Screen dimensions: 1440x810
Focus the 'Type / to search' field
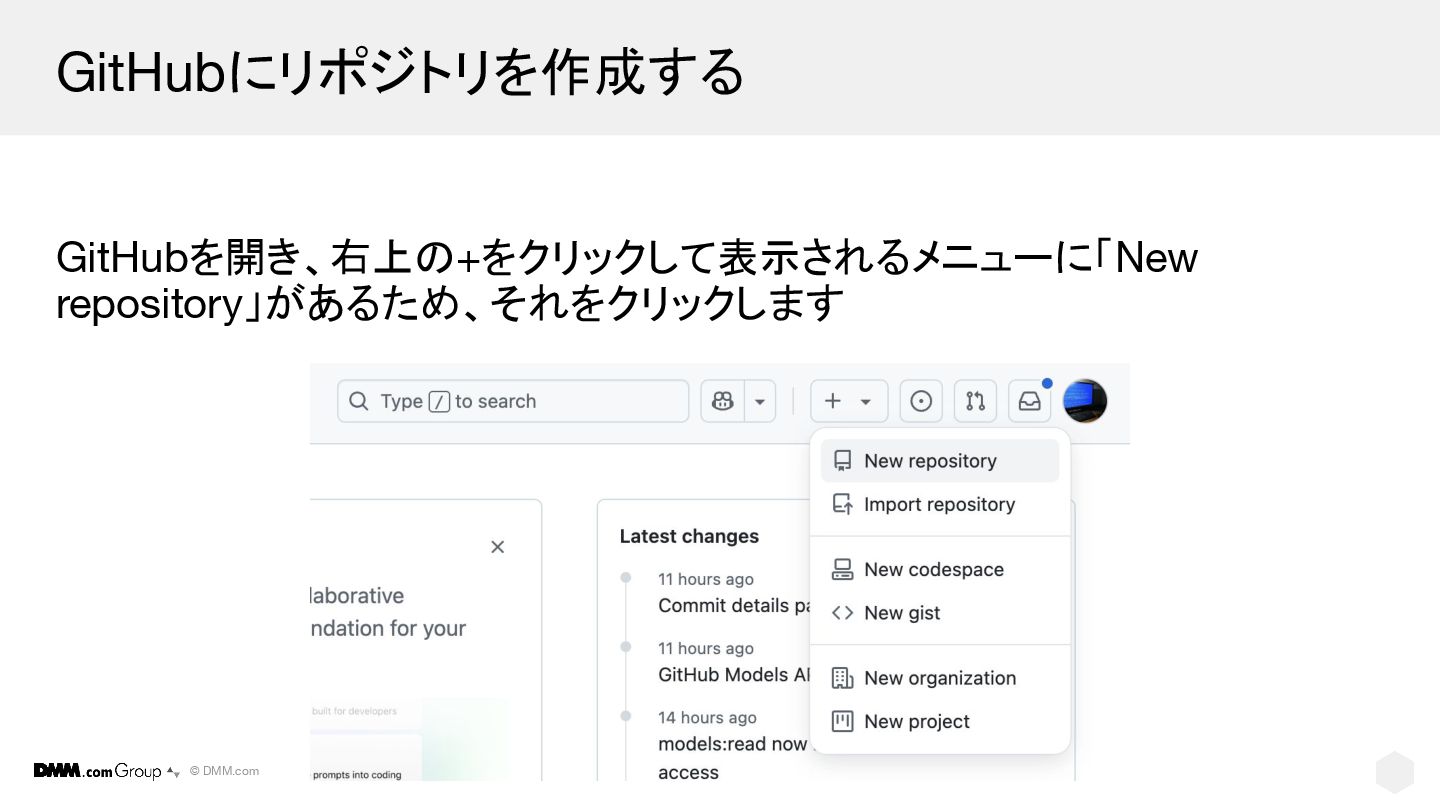[x=513, y=401]
